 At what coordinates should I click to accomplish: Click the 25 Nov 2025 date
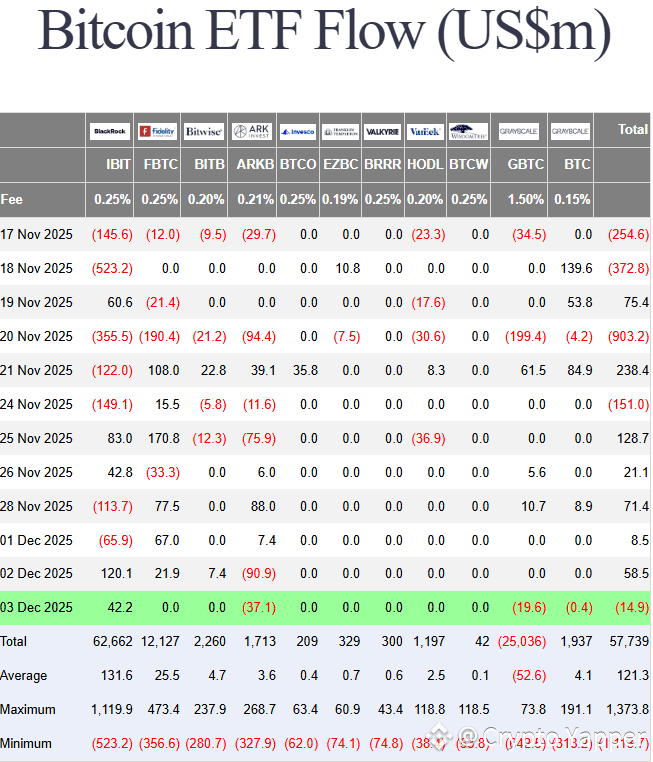[36, 438]
